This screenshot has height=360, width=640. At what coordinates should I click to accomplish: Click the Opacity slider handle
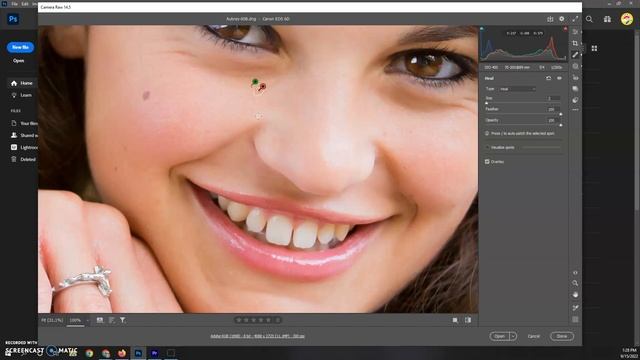(561, 125)
